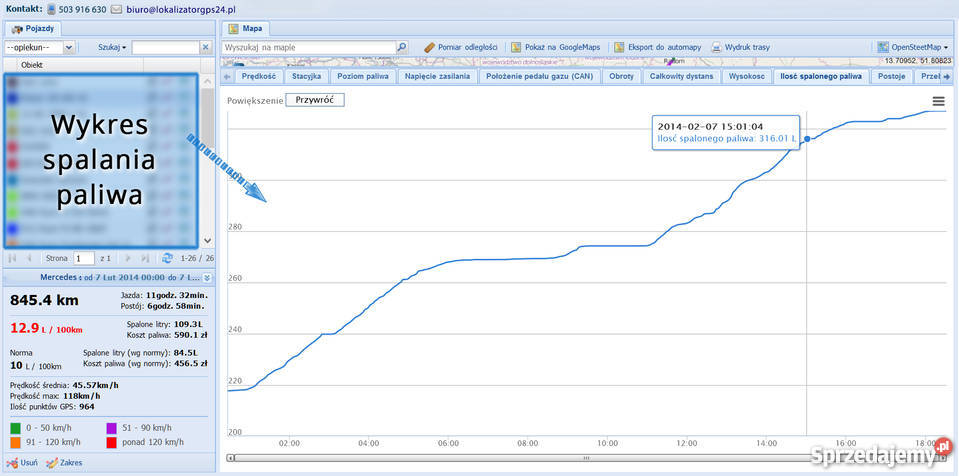This screenshot has width=959, height=476.
Task: Open the --opiekun-- dropdown
Action: (x=40, y=47)
